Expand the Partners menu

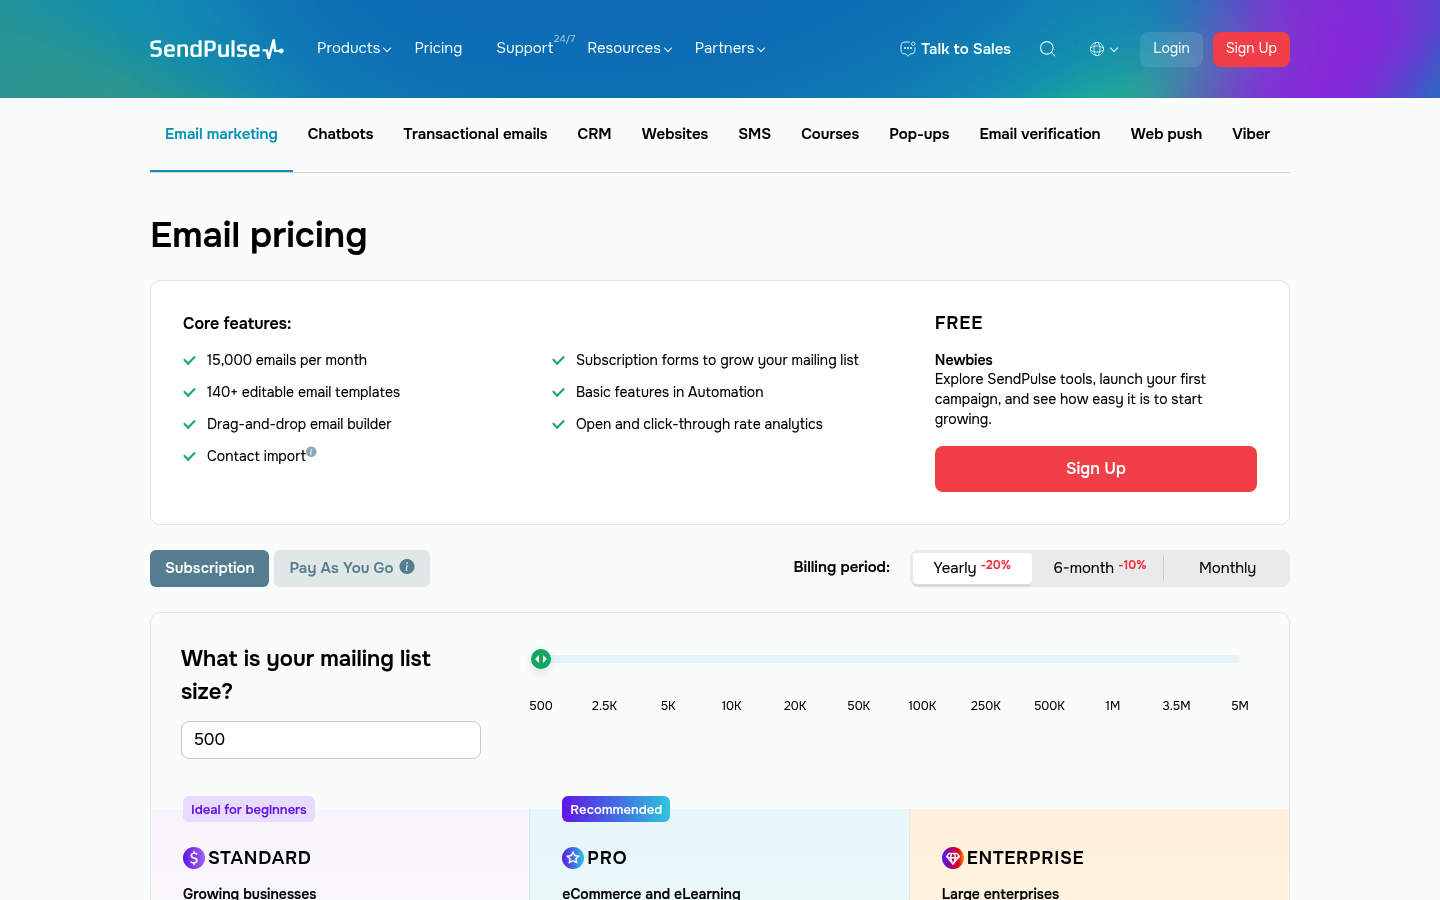click(x=730, y=48)
